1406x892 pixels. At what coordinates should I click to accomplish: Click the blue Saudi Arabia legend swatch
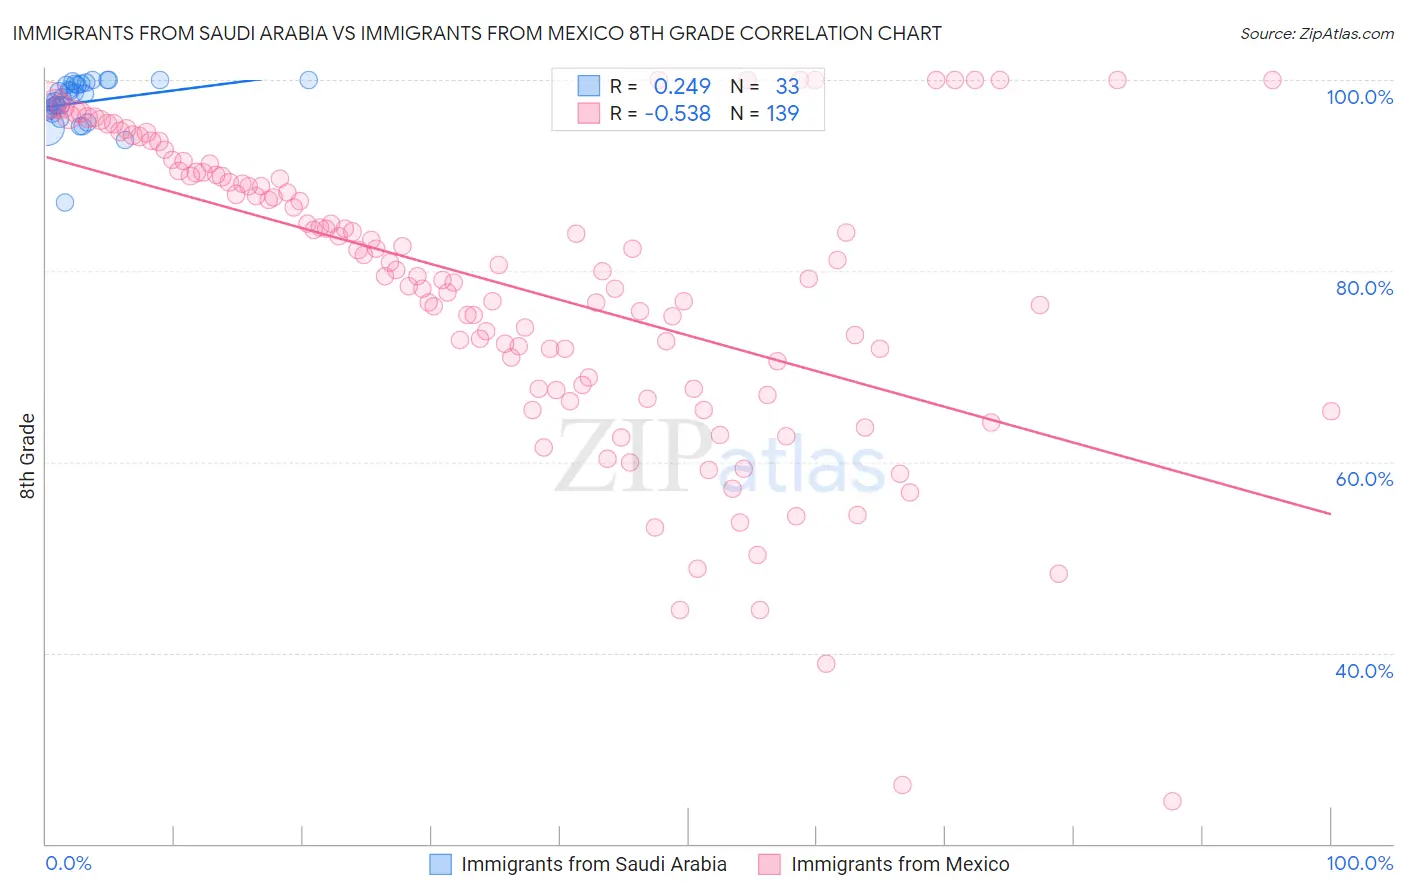441,864
